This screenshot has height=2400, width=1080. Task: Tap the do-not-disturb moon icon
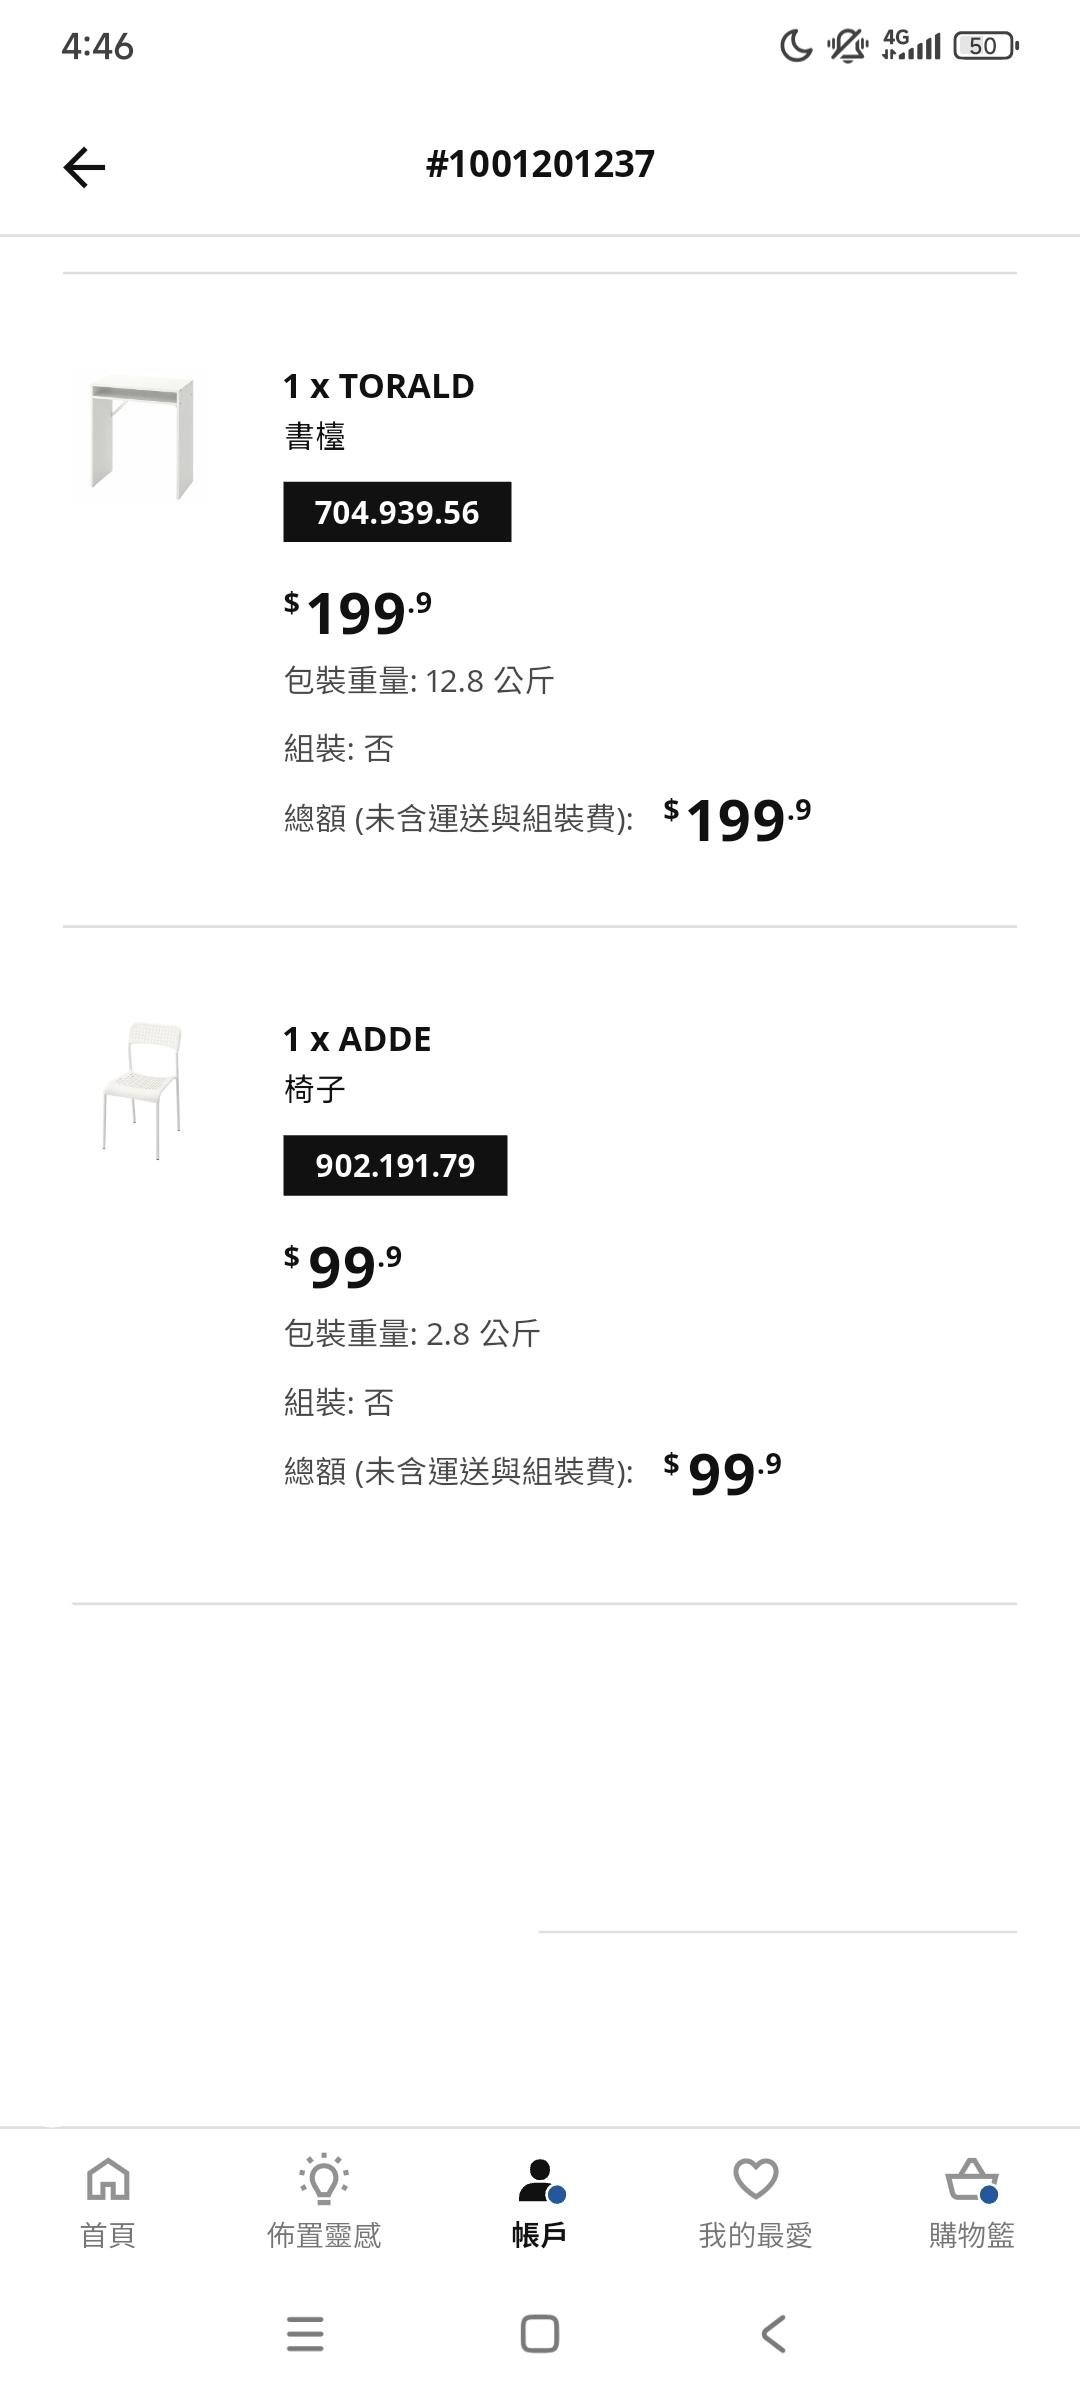click(x=796, y=46)
